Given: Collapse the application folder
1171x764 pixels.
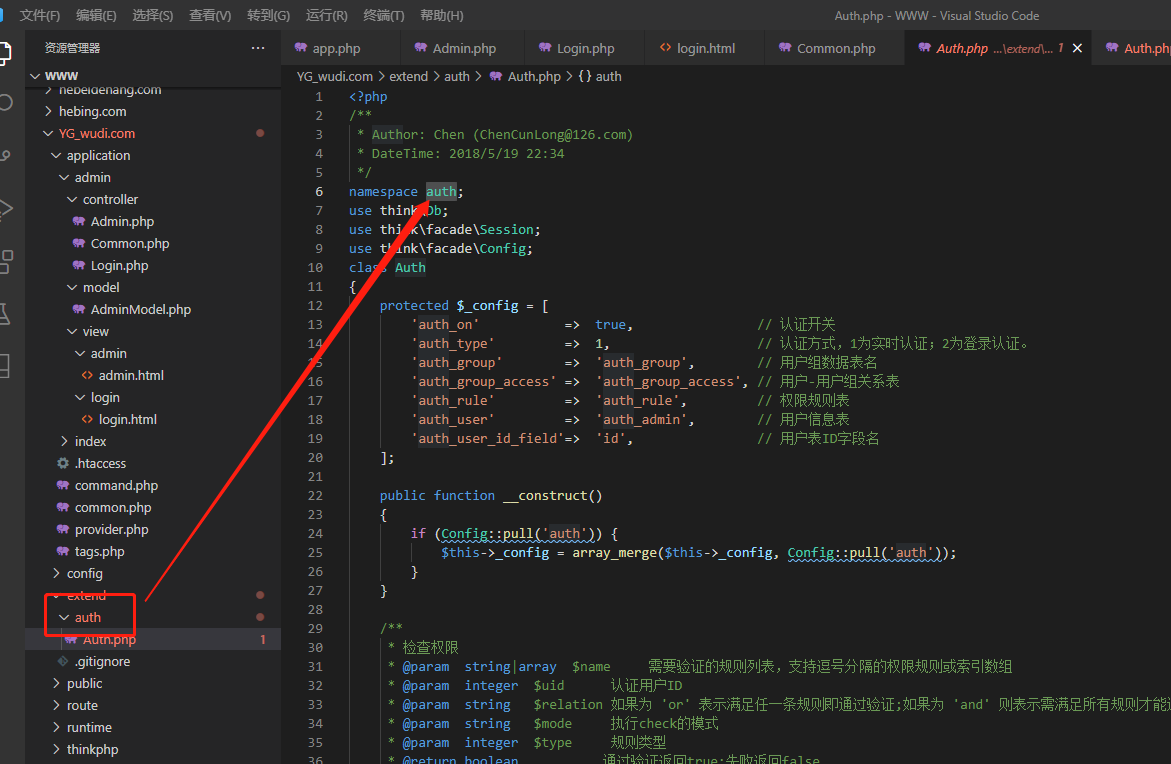Looking at the screenshot, I should point(56,155).
